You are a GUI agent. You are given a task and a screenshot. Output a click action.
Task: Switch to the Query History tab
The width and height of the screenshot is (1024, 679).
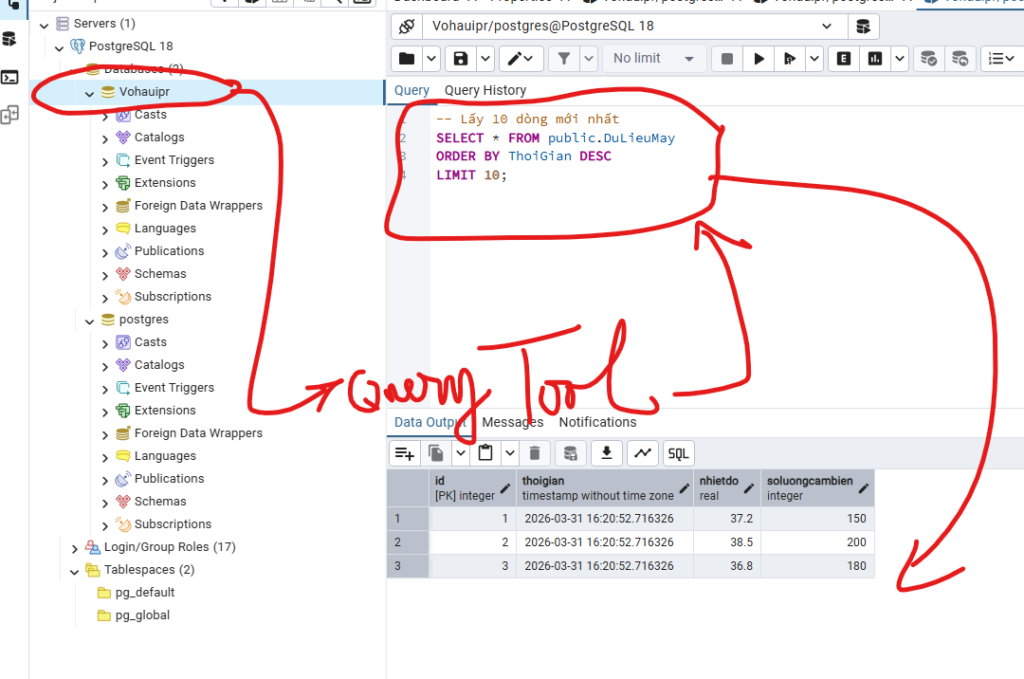pyautogui.click(x=485, y=90)
